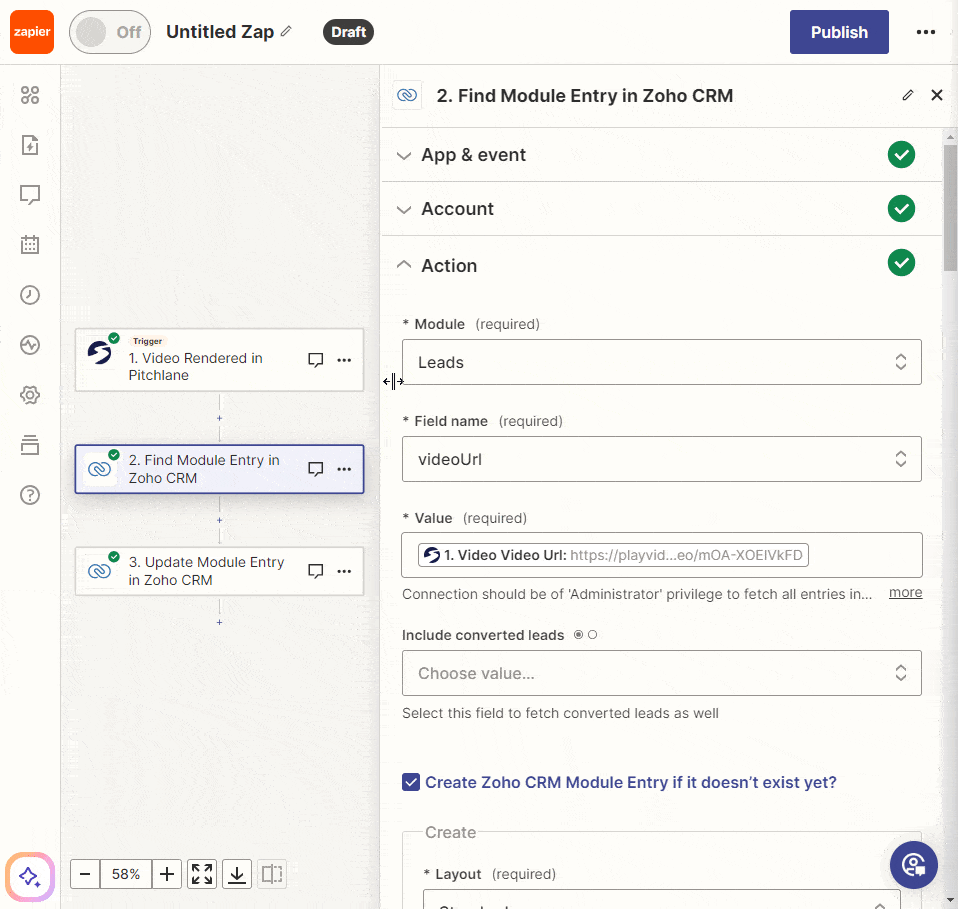Zoom in the canvas with plus button
The height and width of the screenshot is (909, 958).
(167, 874)
